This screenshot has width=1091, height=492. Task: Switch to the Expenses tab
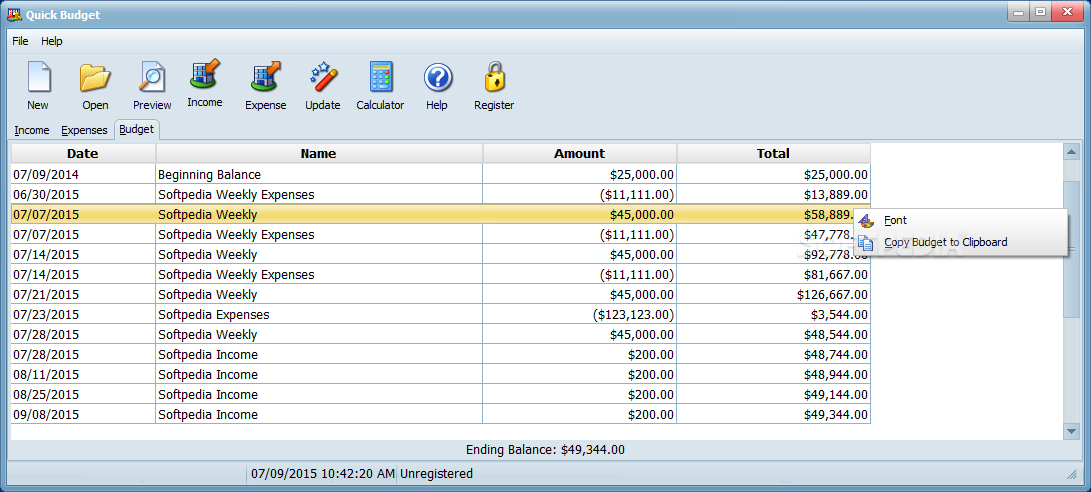click(x=84, y=130)
